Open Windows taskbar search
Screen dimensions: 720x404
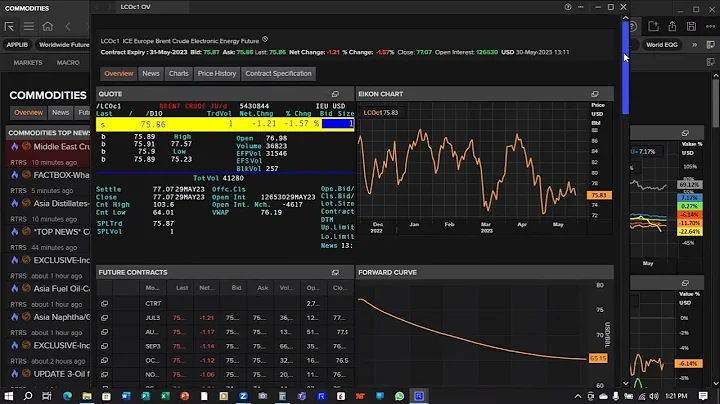[x=28, y=396]
